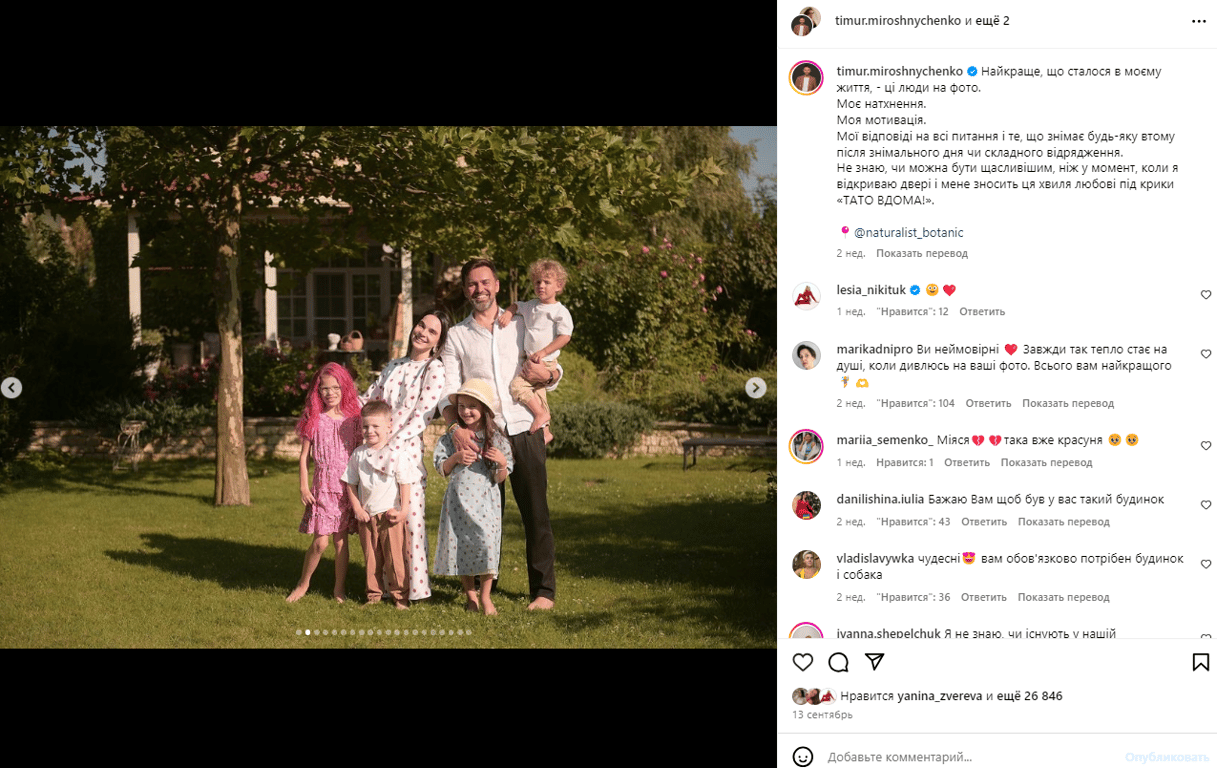
Task: Focus the add comment text field
Action: [x=970, y=757]
